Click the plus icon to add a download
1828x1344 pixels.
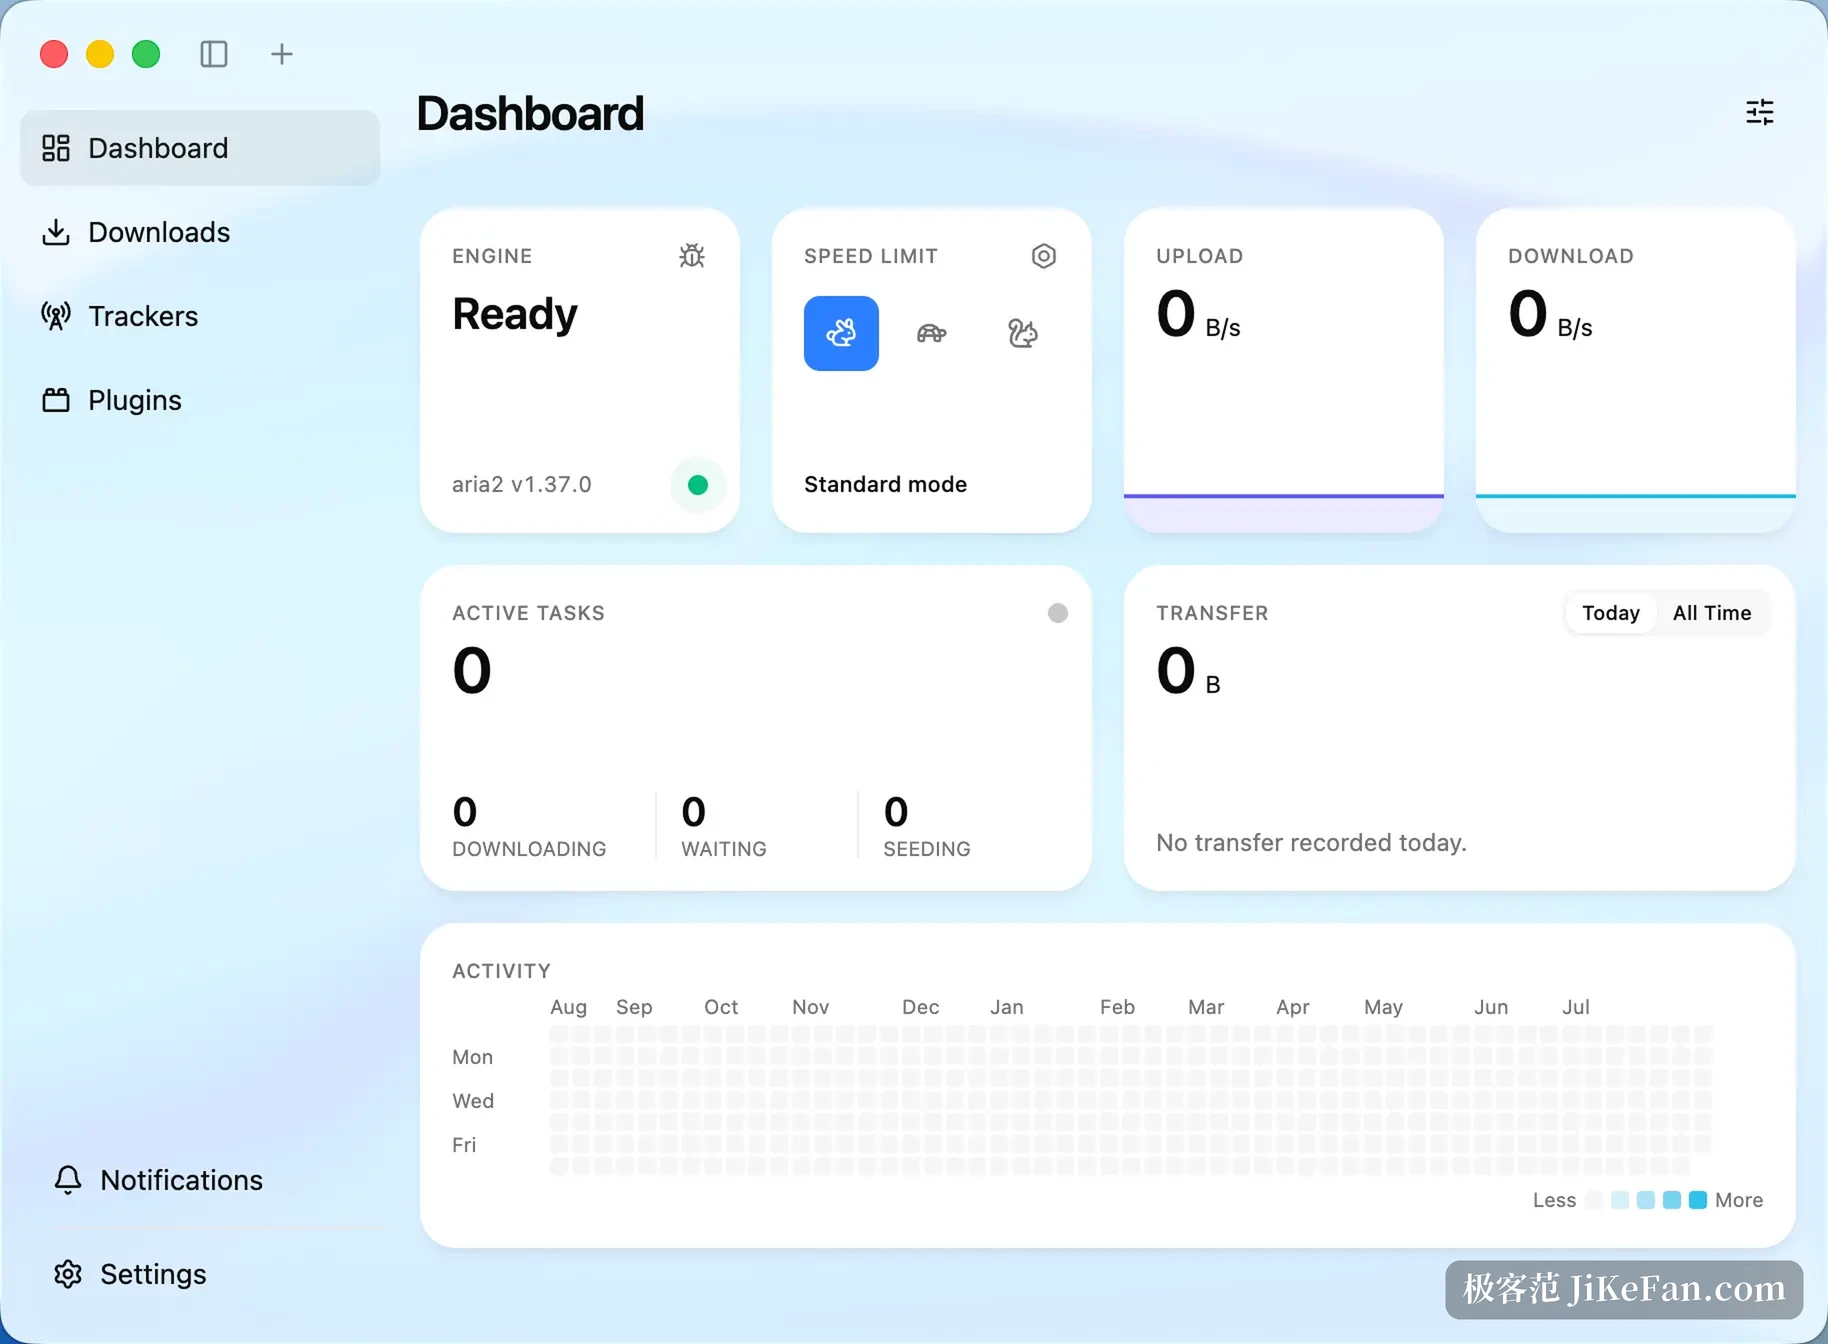click(282, 54)
